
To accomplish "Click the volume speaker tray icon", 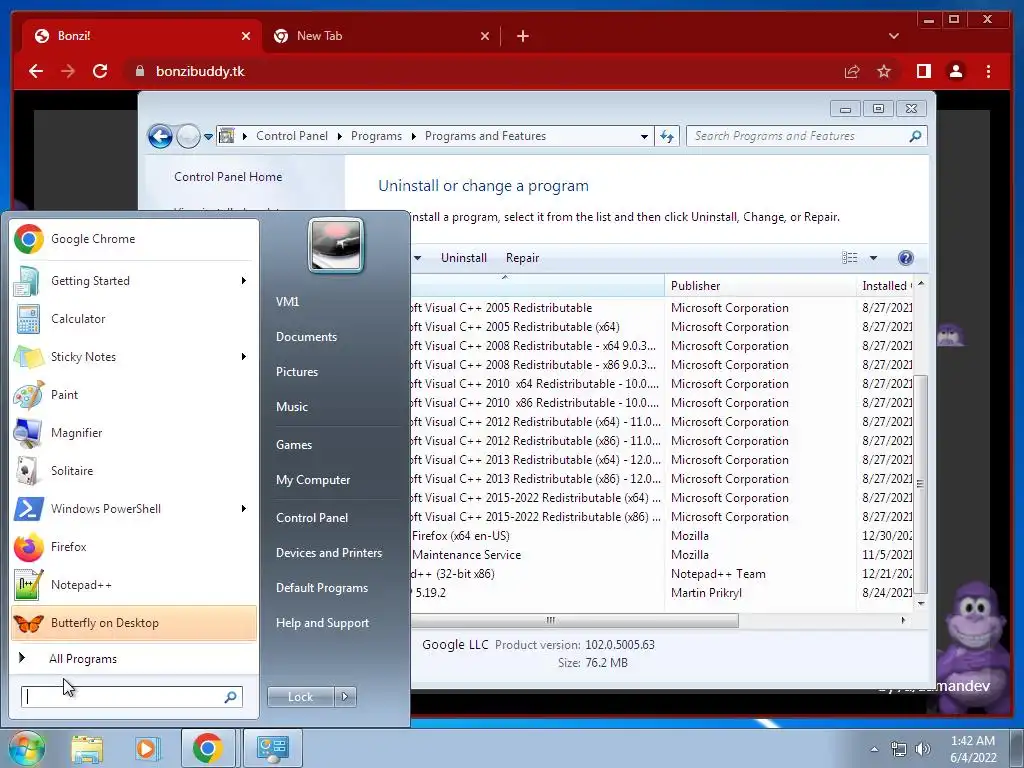I will point(923,749).
